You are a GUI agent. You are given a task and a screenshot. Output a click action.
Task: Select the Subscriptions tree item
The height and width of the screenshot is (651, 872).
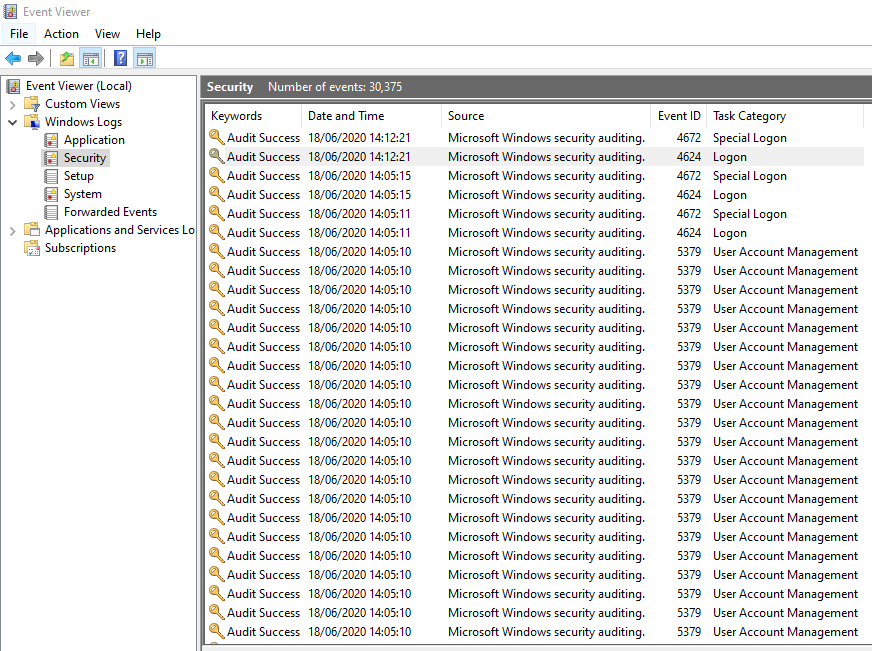(x=80, y=248)
